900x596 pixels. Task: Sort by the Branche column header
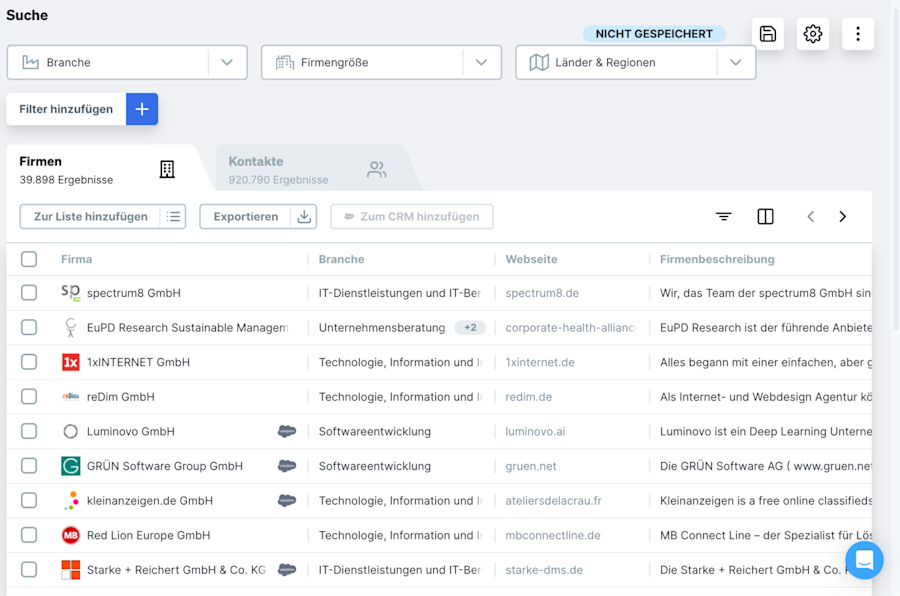tap(342, 259)
